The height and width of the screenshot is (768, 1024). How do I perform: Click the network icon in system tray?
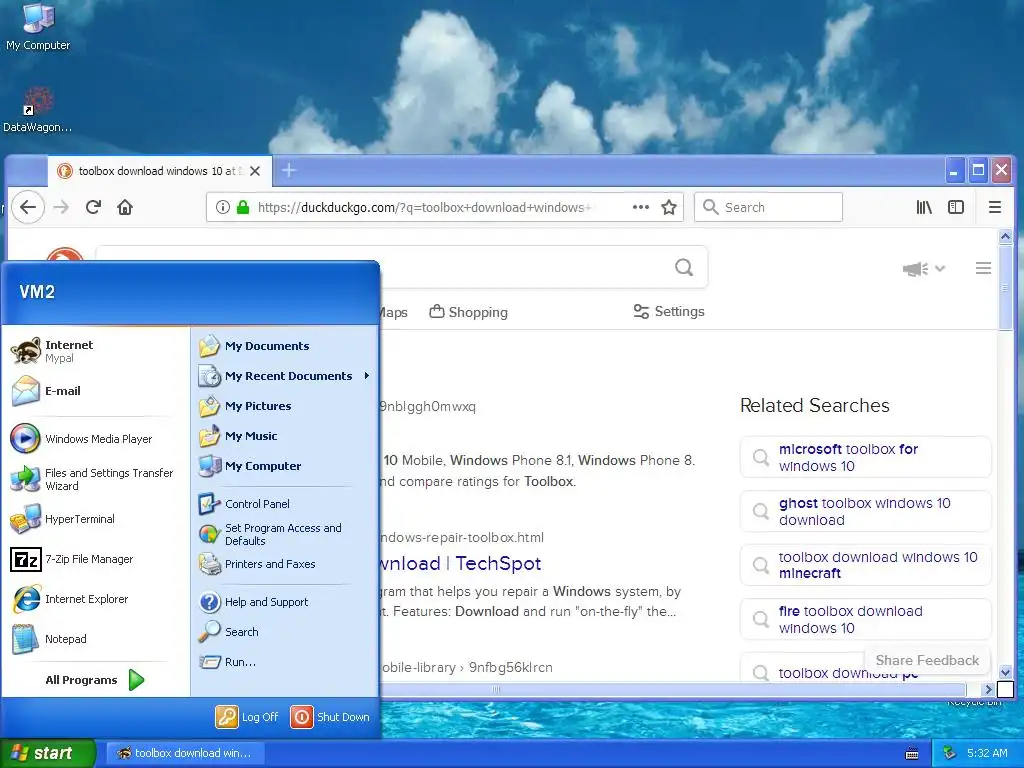tap(949, 753)
